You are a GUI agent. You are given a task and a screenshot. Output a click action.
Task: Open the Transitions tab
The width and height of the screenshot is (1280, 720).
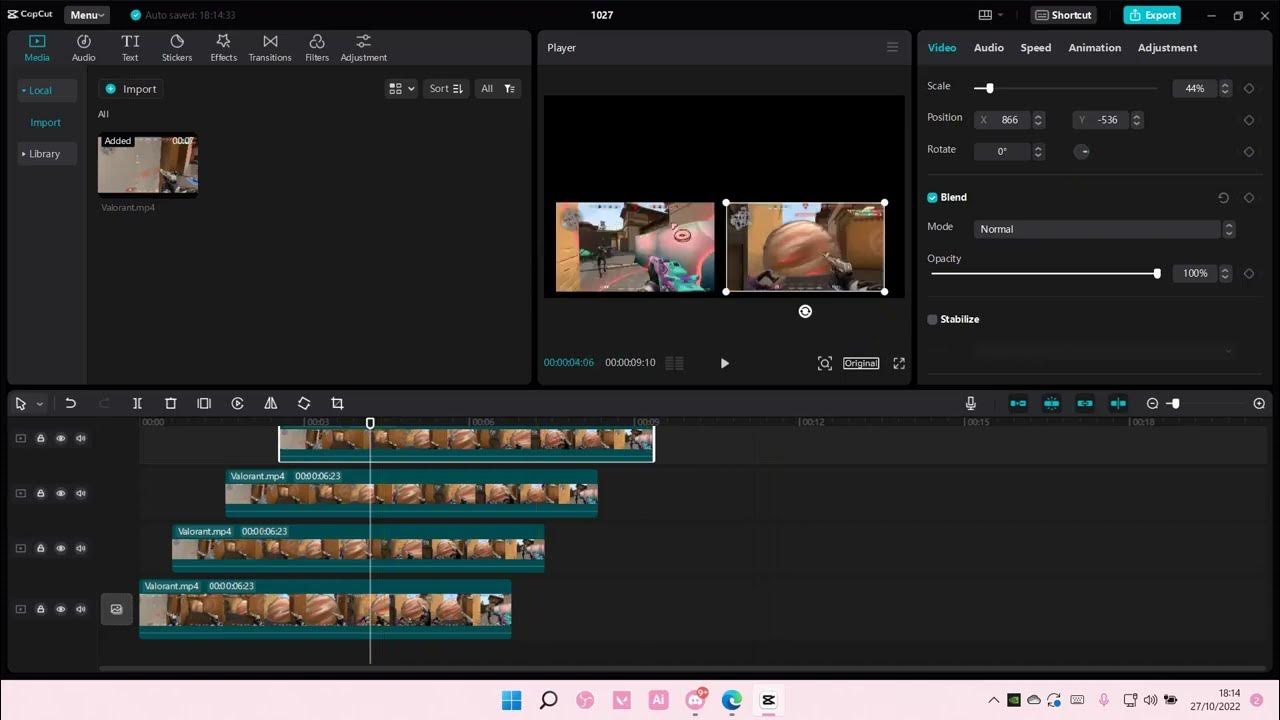pos(270,47)
